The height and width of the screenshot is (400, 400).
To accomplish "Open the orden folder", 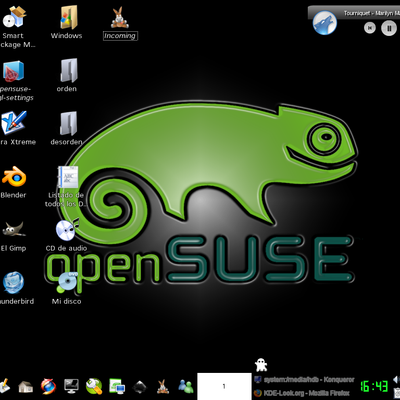I will pos(68,70).
